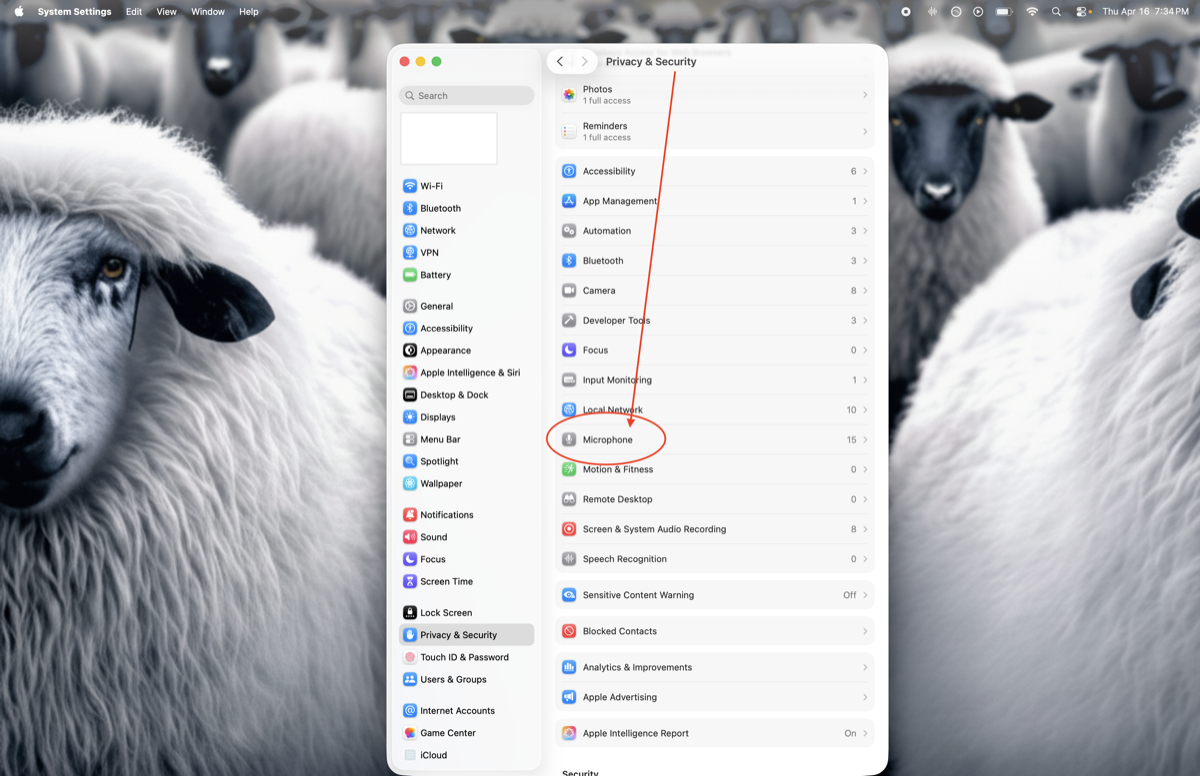Open the Input Monitoring disclosure chevron
Image resolution: width=1200 pixels, height=776 pixels.
(866, 379)
